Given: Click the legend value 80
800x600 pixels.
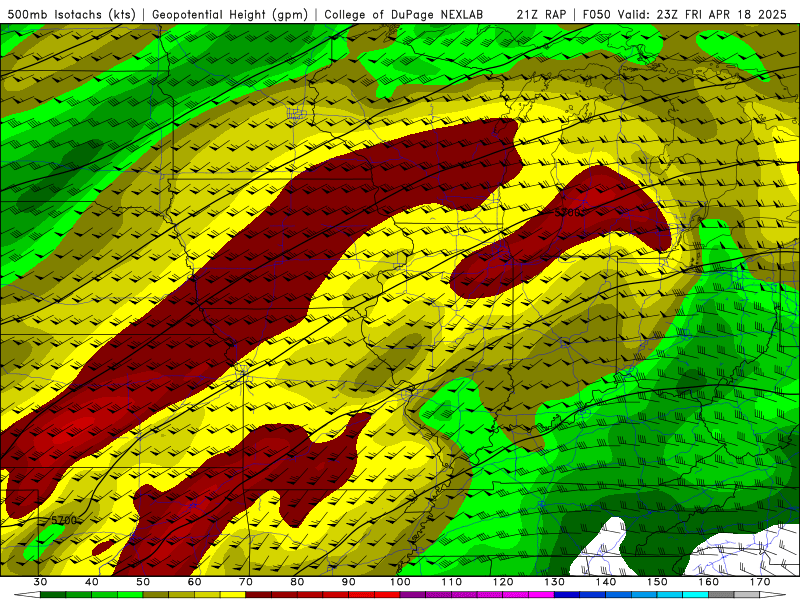Looking at the screenshot, I should pyautogui.click(x=297, y=582).
